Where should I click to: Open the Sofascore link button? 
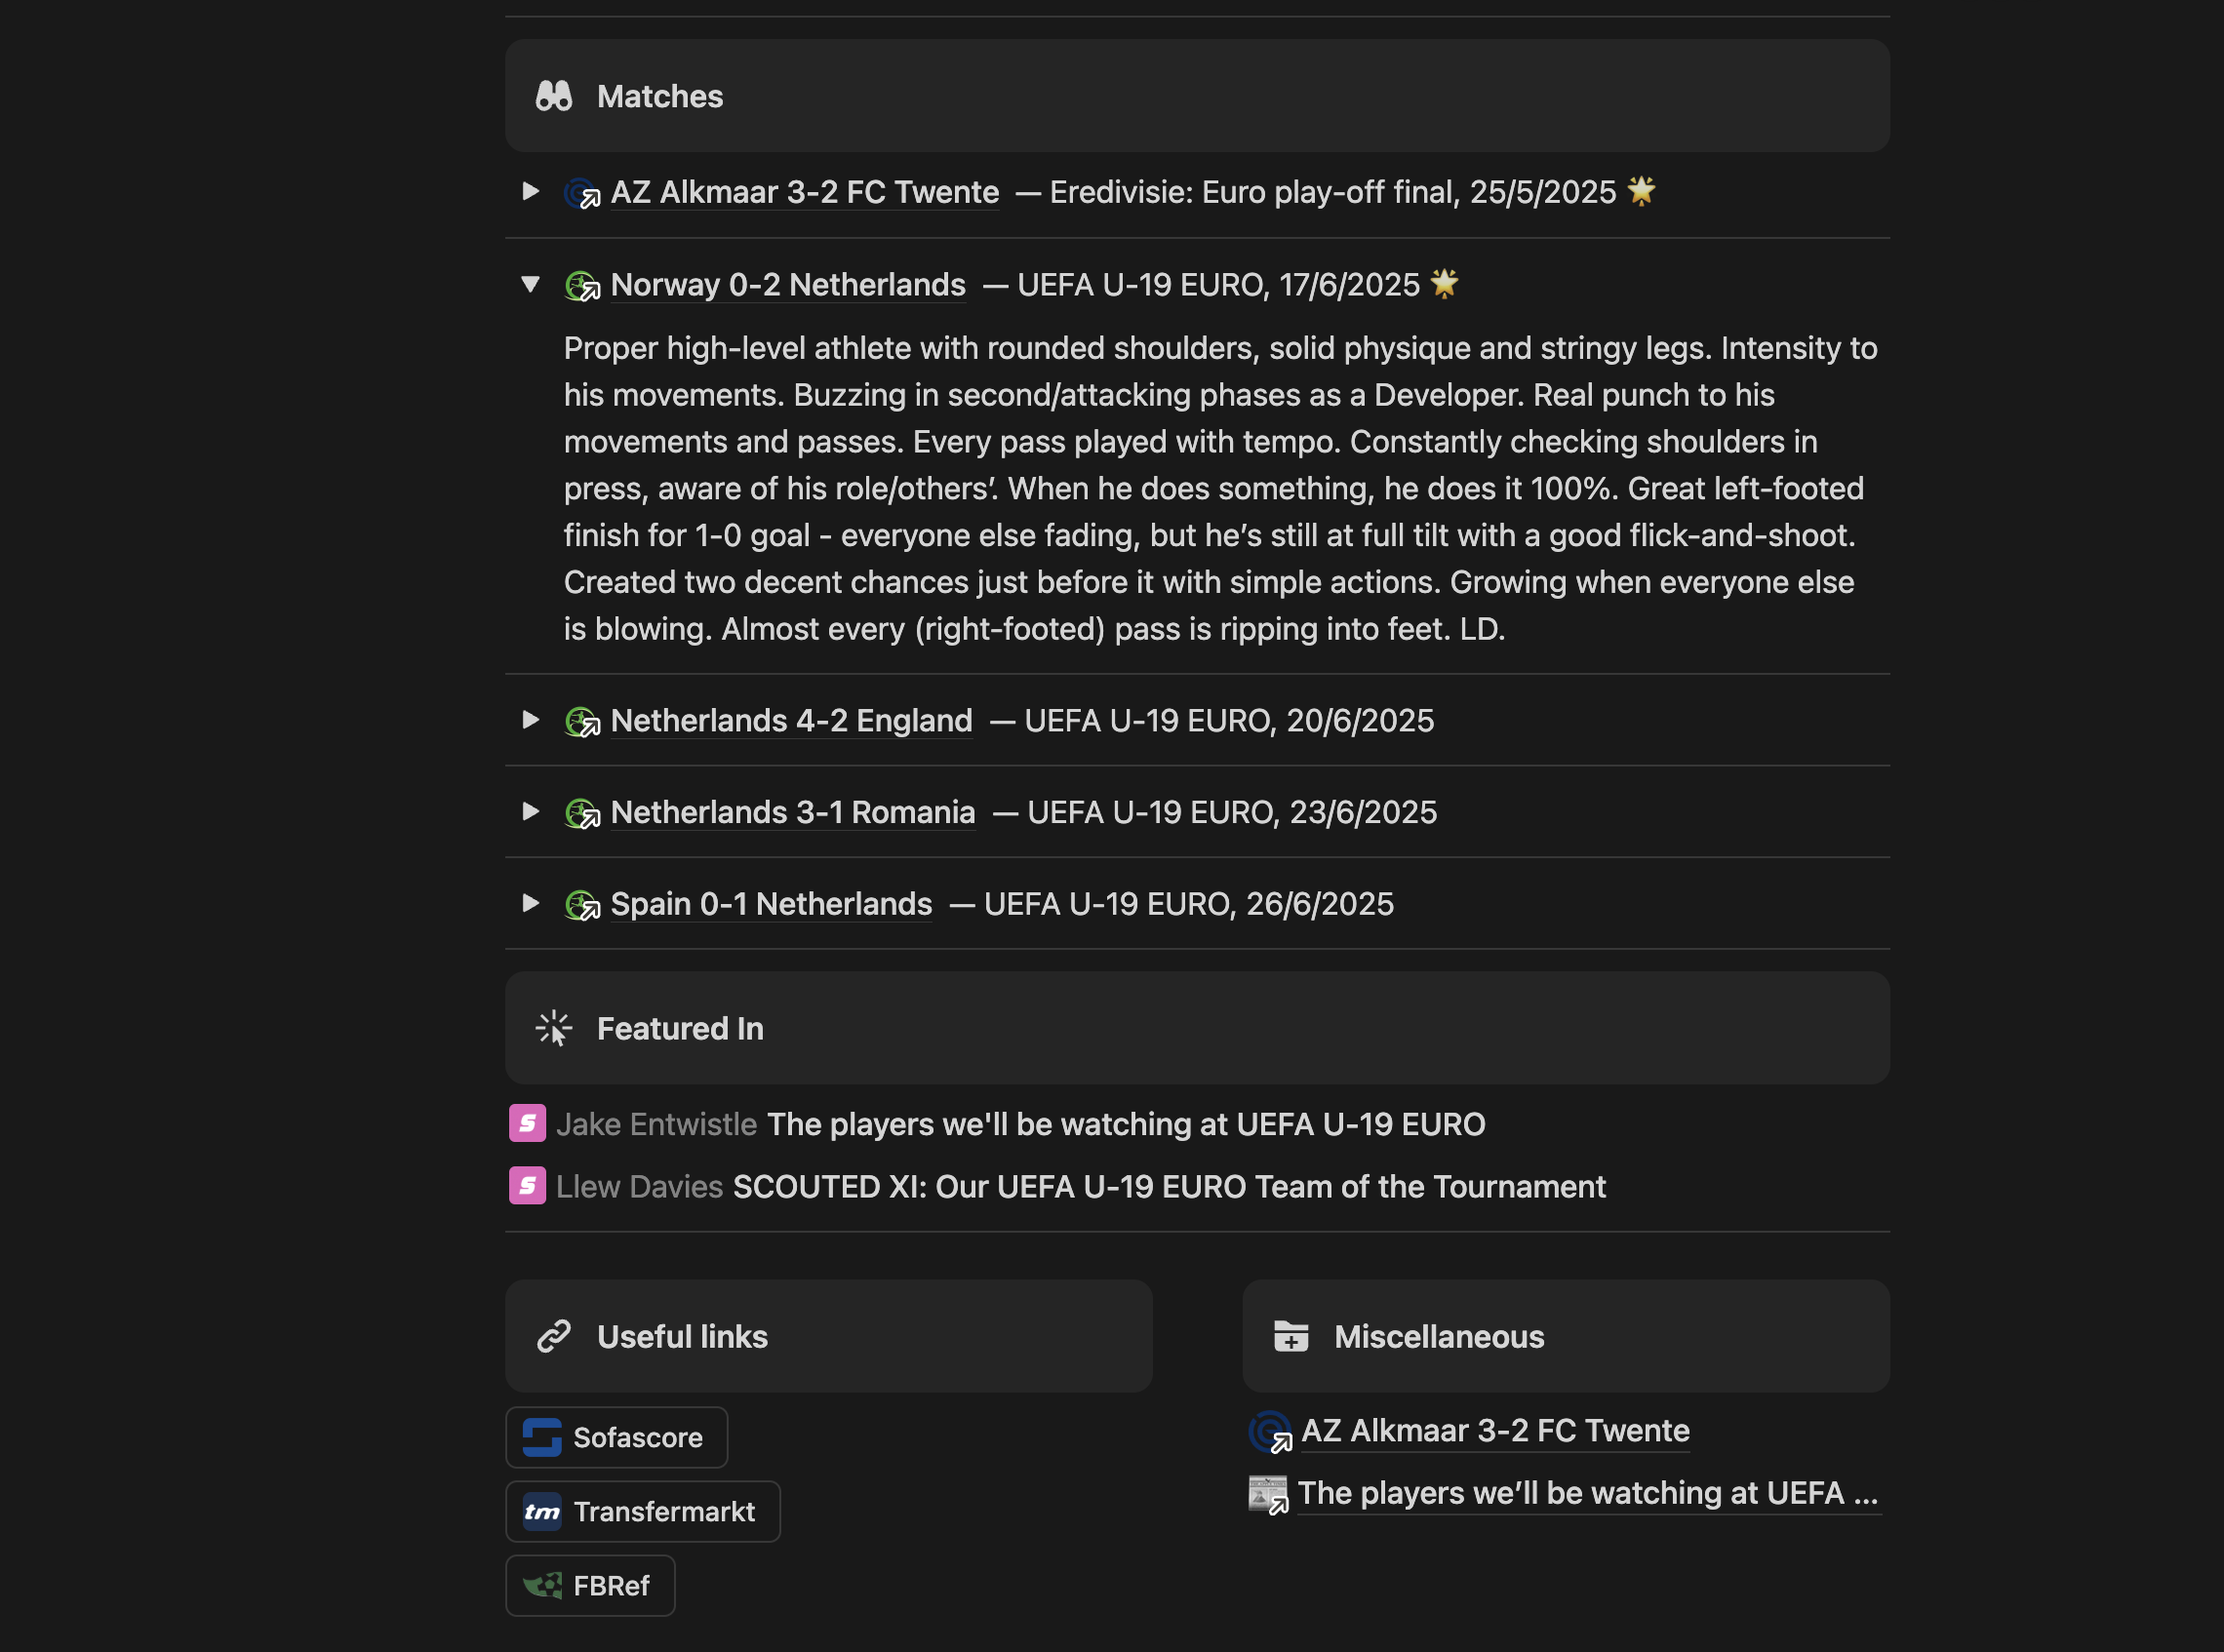(616, 1437)
